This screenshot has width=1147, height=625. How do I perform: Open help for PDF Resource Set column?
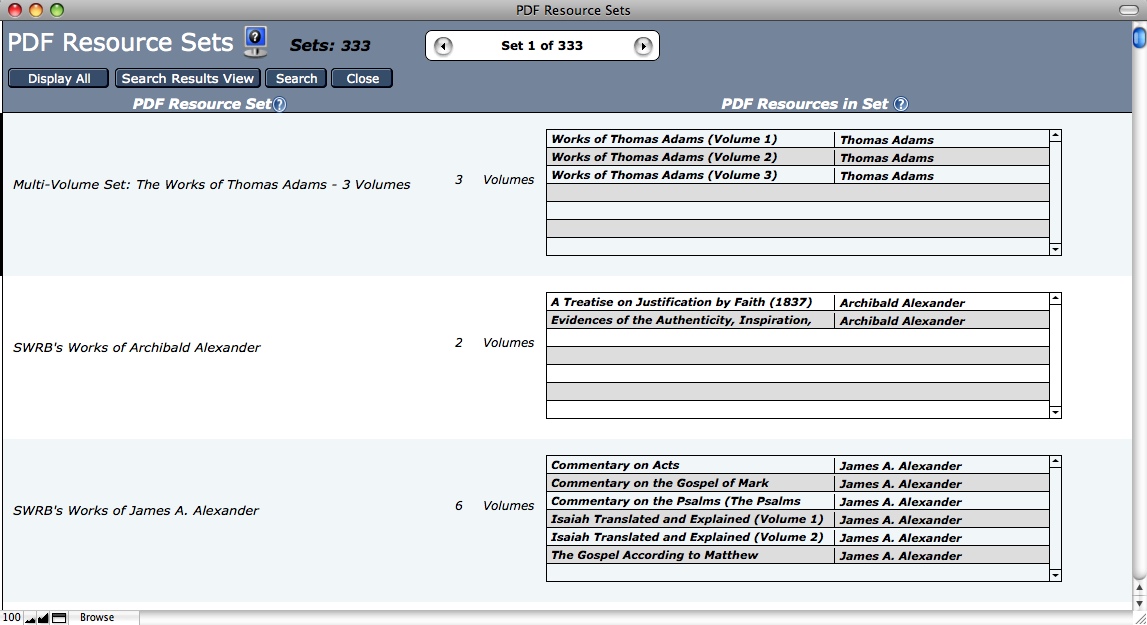coord(279,105)
